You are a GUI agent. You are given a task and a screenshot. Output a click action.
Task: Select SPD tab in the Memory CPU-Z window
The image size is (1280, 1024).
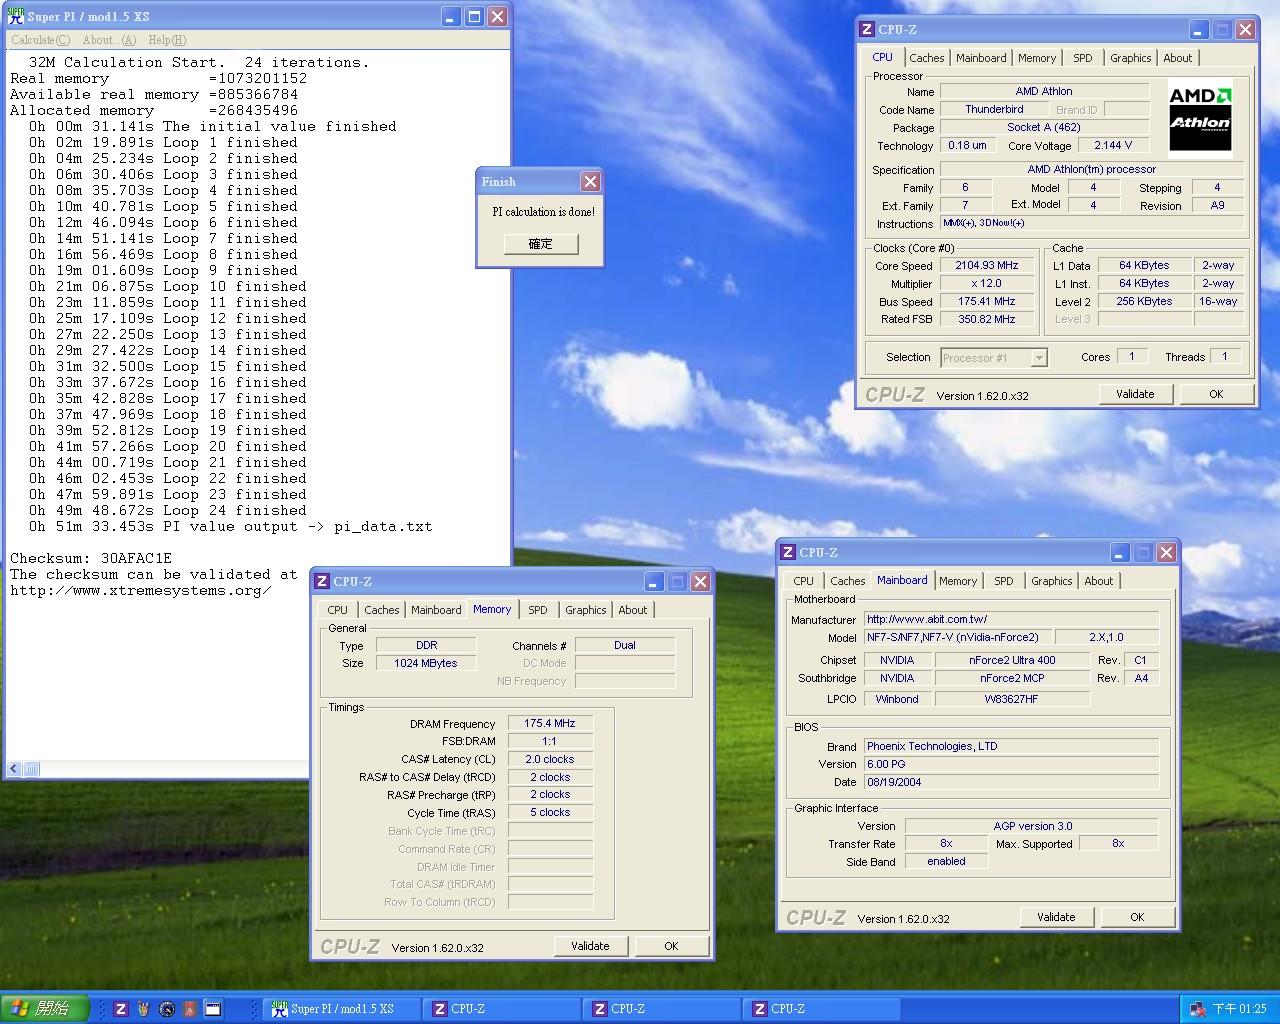click(538, 610)
